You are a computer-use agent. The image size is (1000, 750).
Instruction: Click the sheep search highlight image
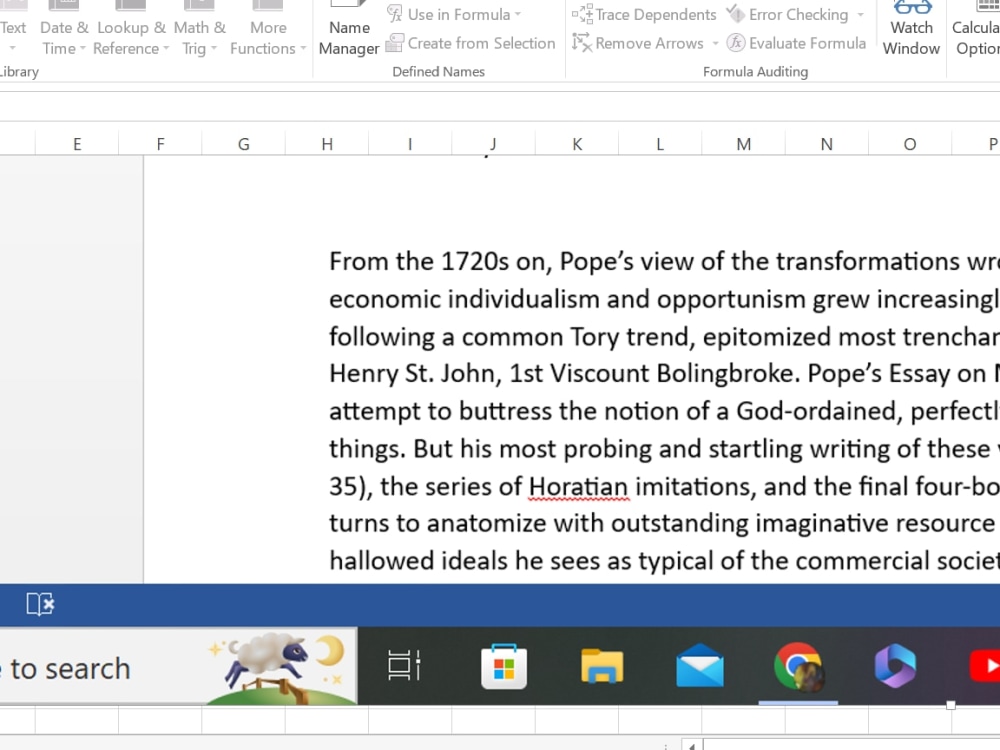[x=281, y=667]
